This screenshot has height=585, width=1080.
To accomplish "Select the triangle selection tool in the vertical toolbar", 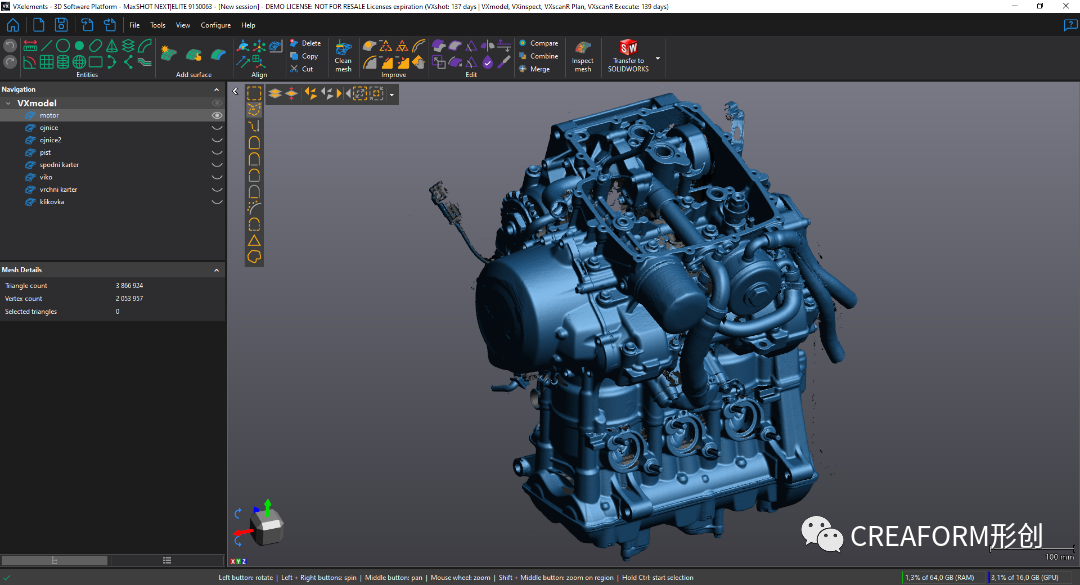I will [254, 240].
